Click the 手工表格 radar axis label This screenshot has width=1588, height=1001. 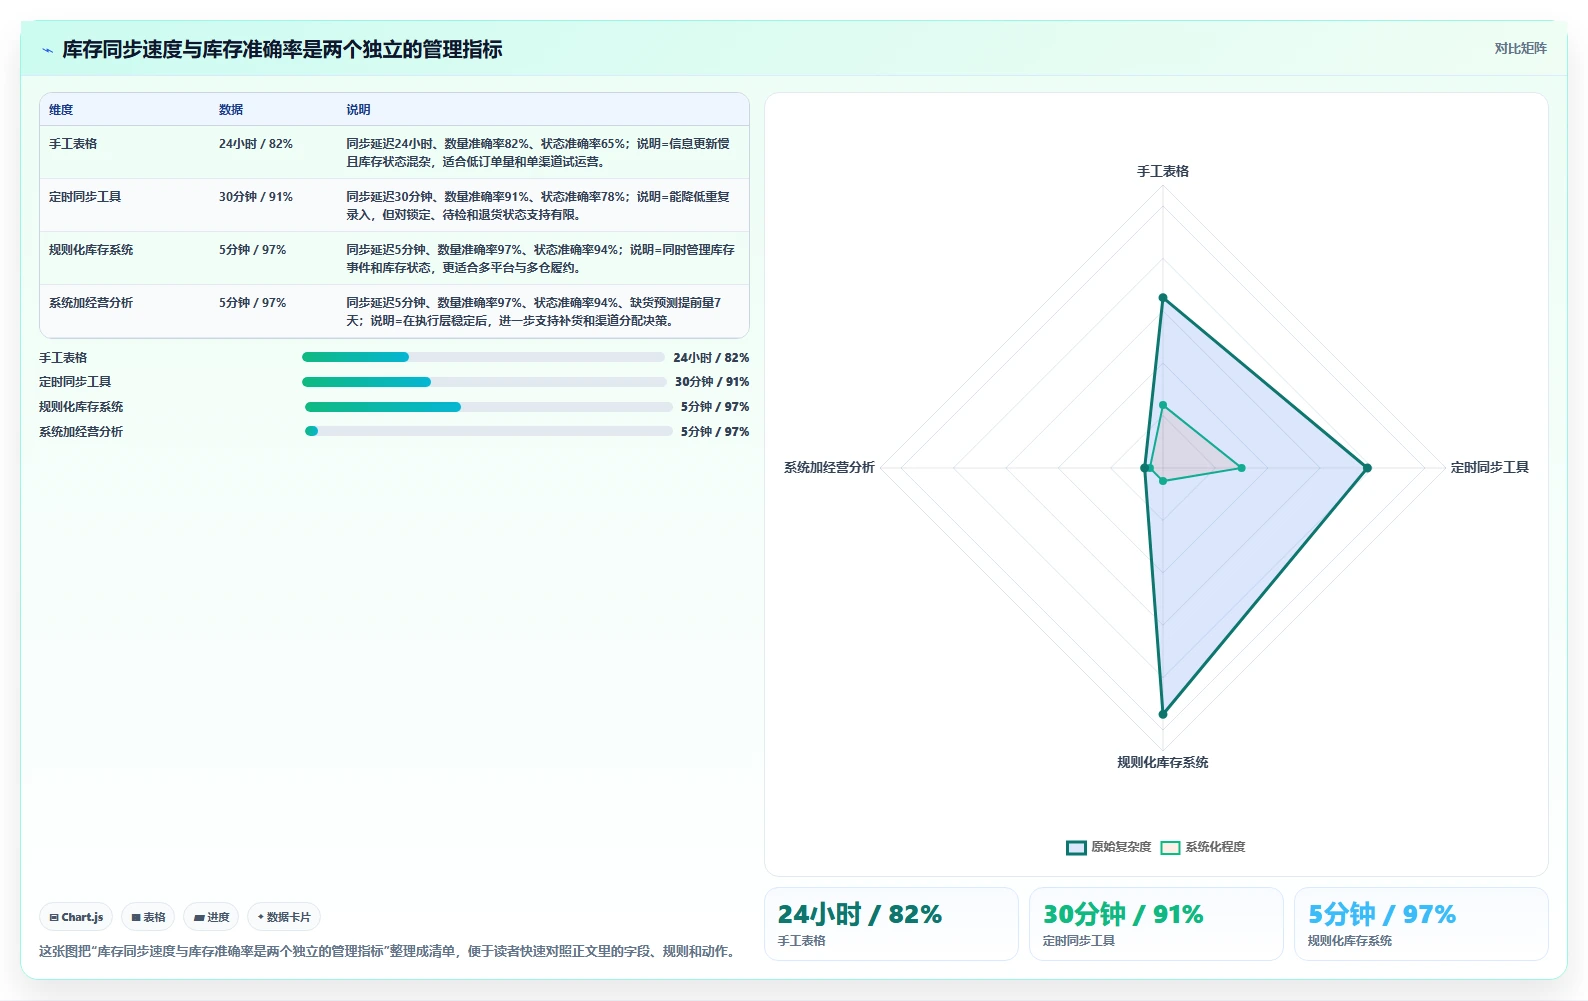[1163, 172]
